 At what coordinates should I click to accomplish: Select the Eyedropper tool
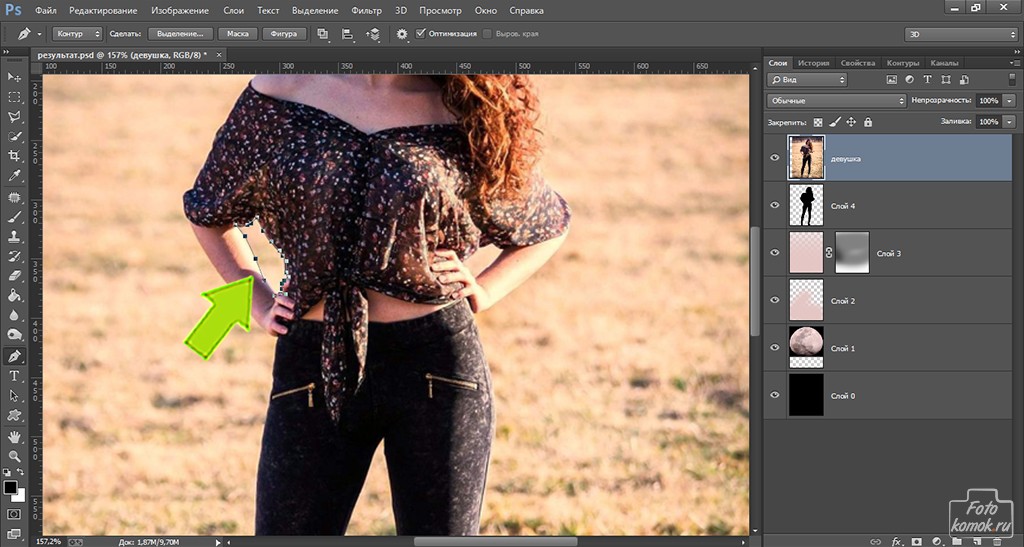(x=14, y=176)
